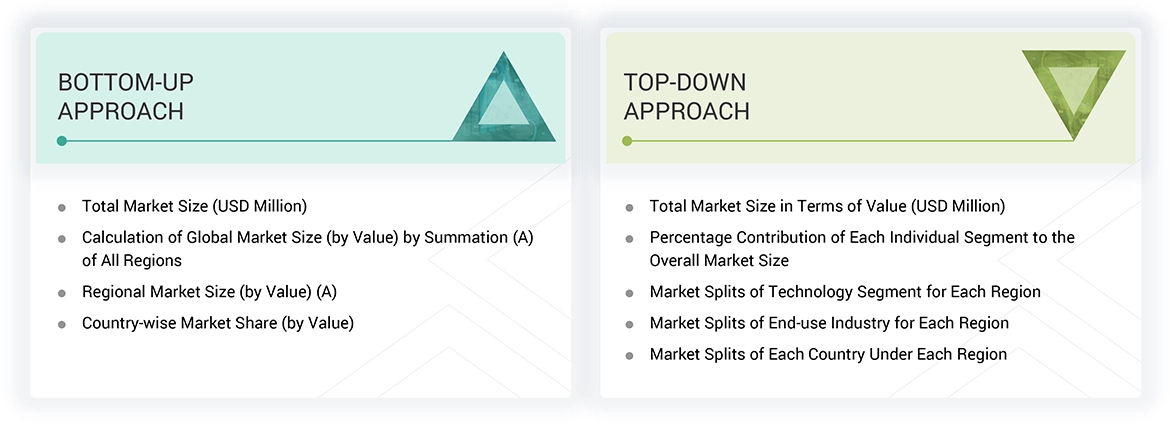
Task: Click the Top-Down Approach heading
Action: pos(686,96)
